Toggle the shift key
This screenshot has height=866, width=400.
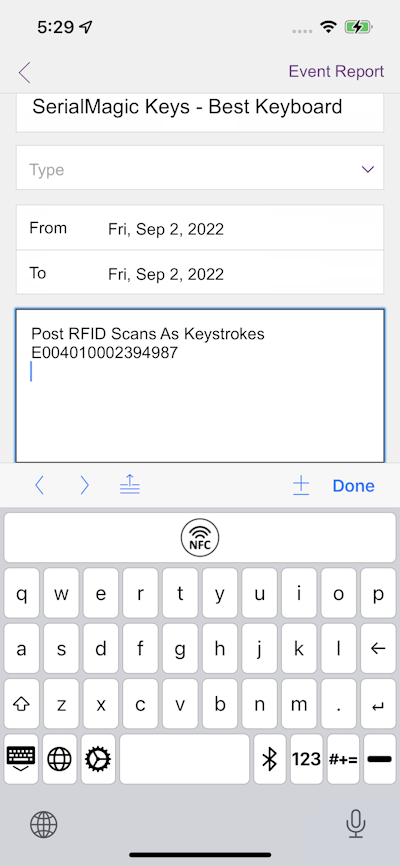point(21,704)
